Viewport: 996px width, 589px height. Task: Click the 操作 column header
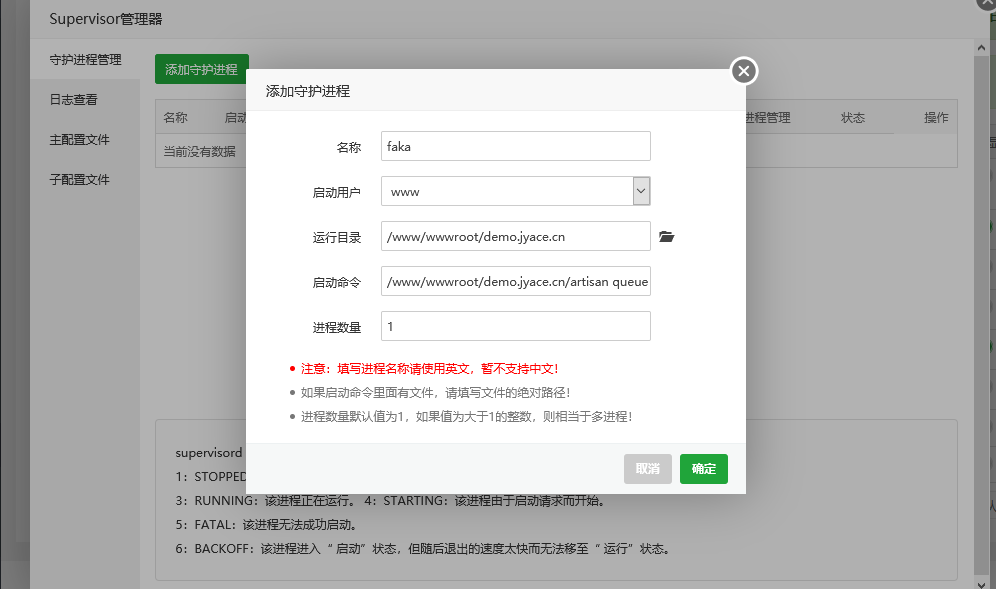936,118
